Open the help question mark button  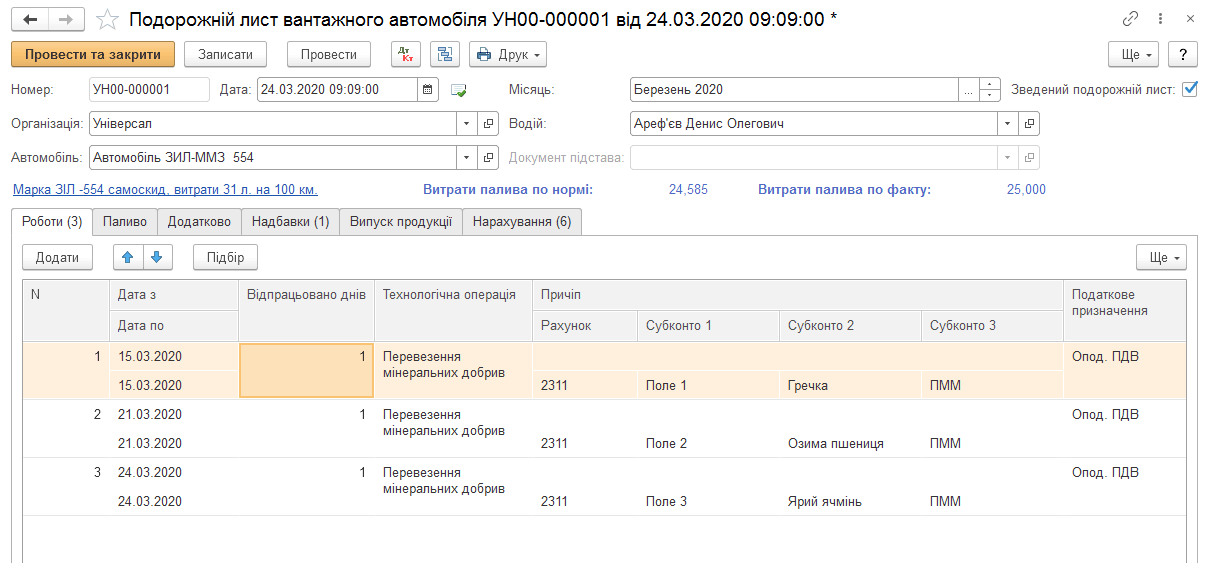click(1183, 54)
